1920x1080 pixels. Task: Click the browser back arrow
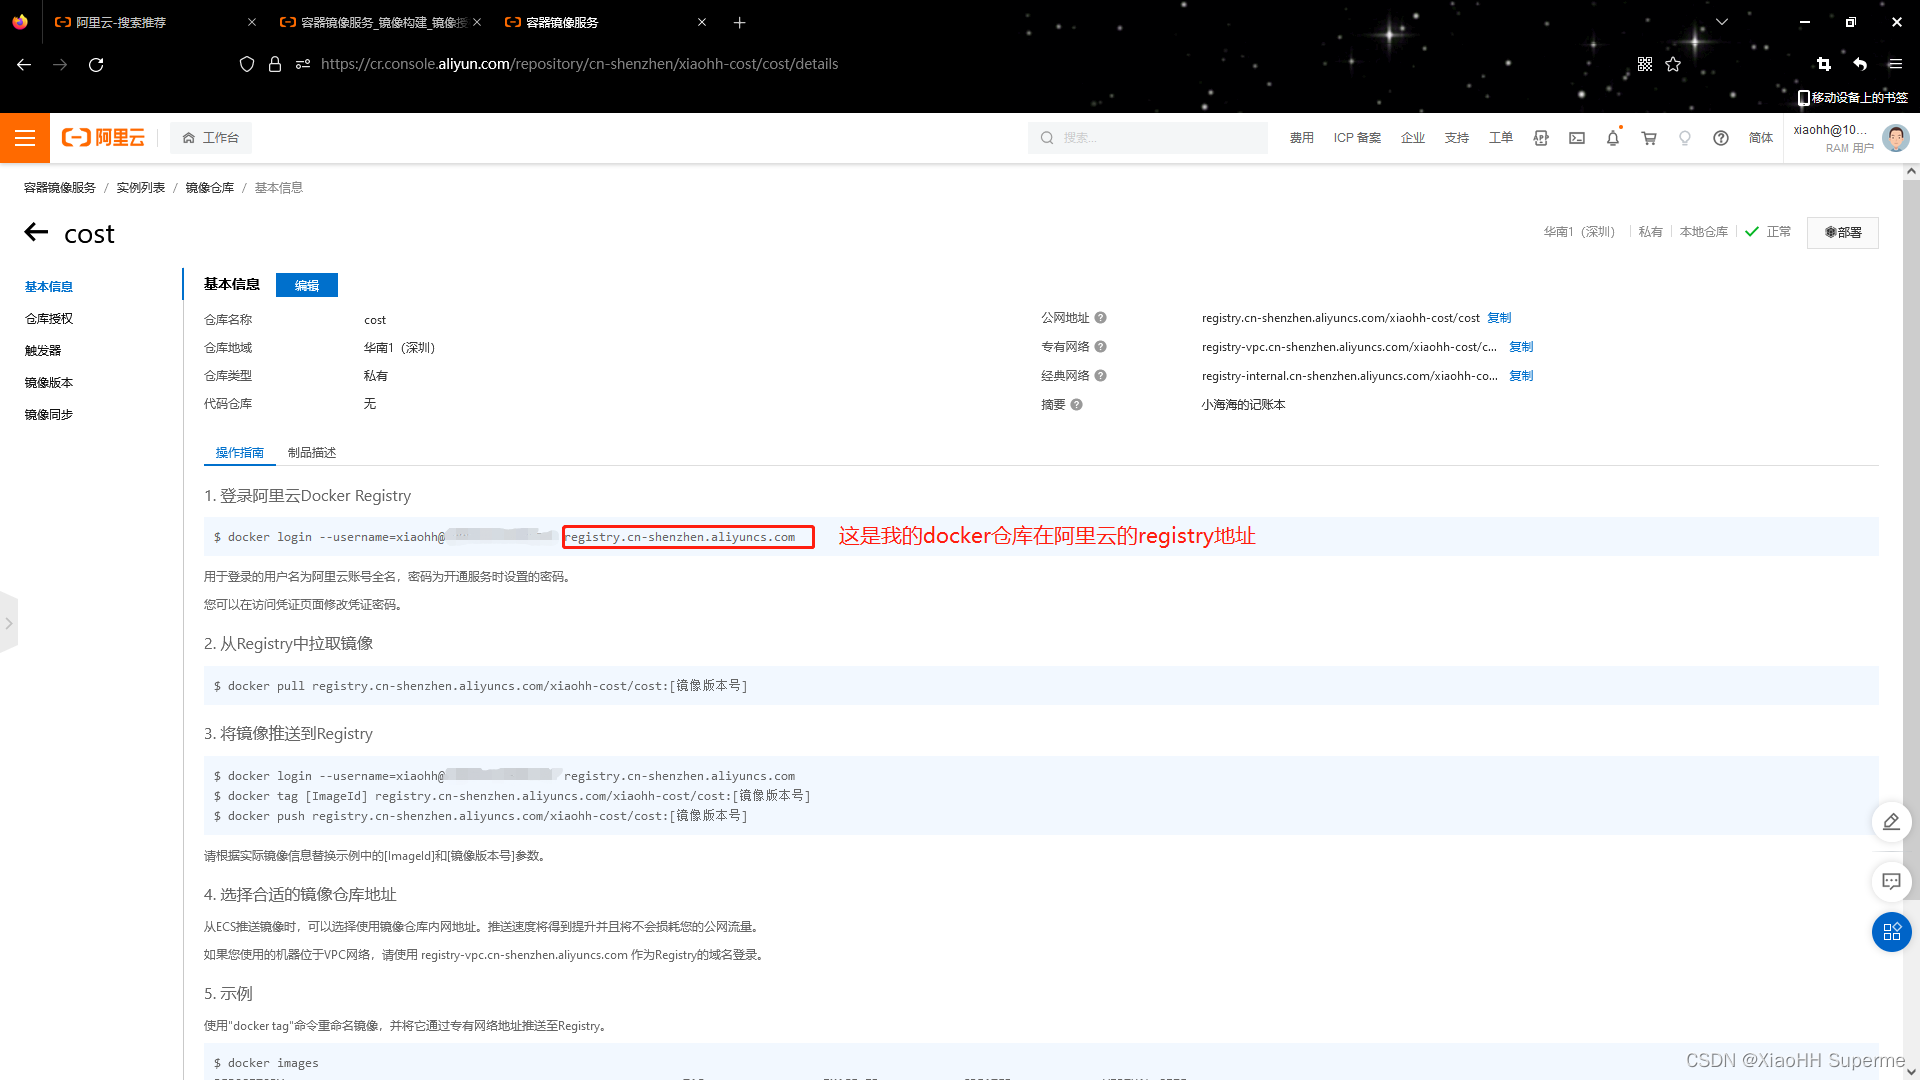pos(24,64)
